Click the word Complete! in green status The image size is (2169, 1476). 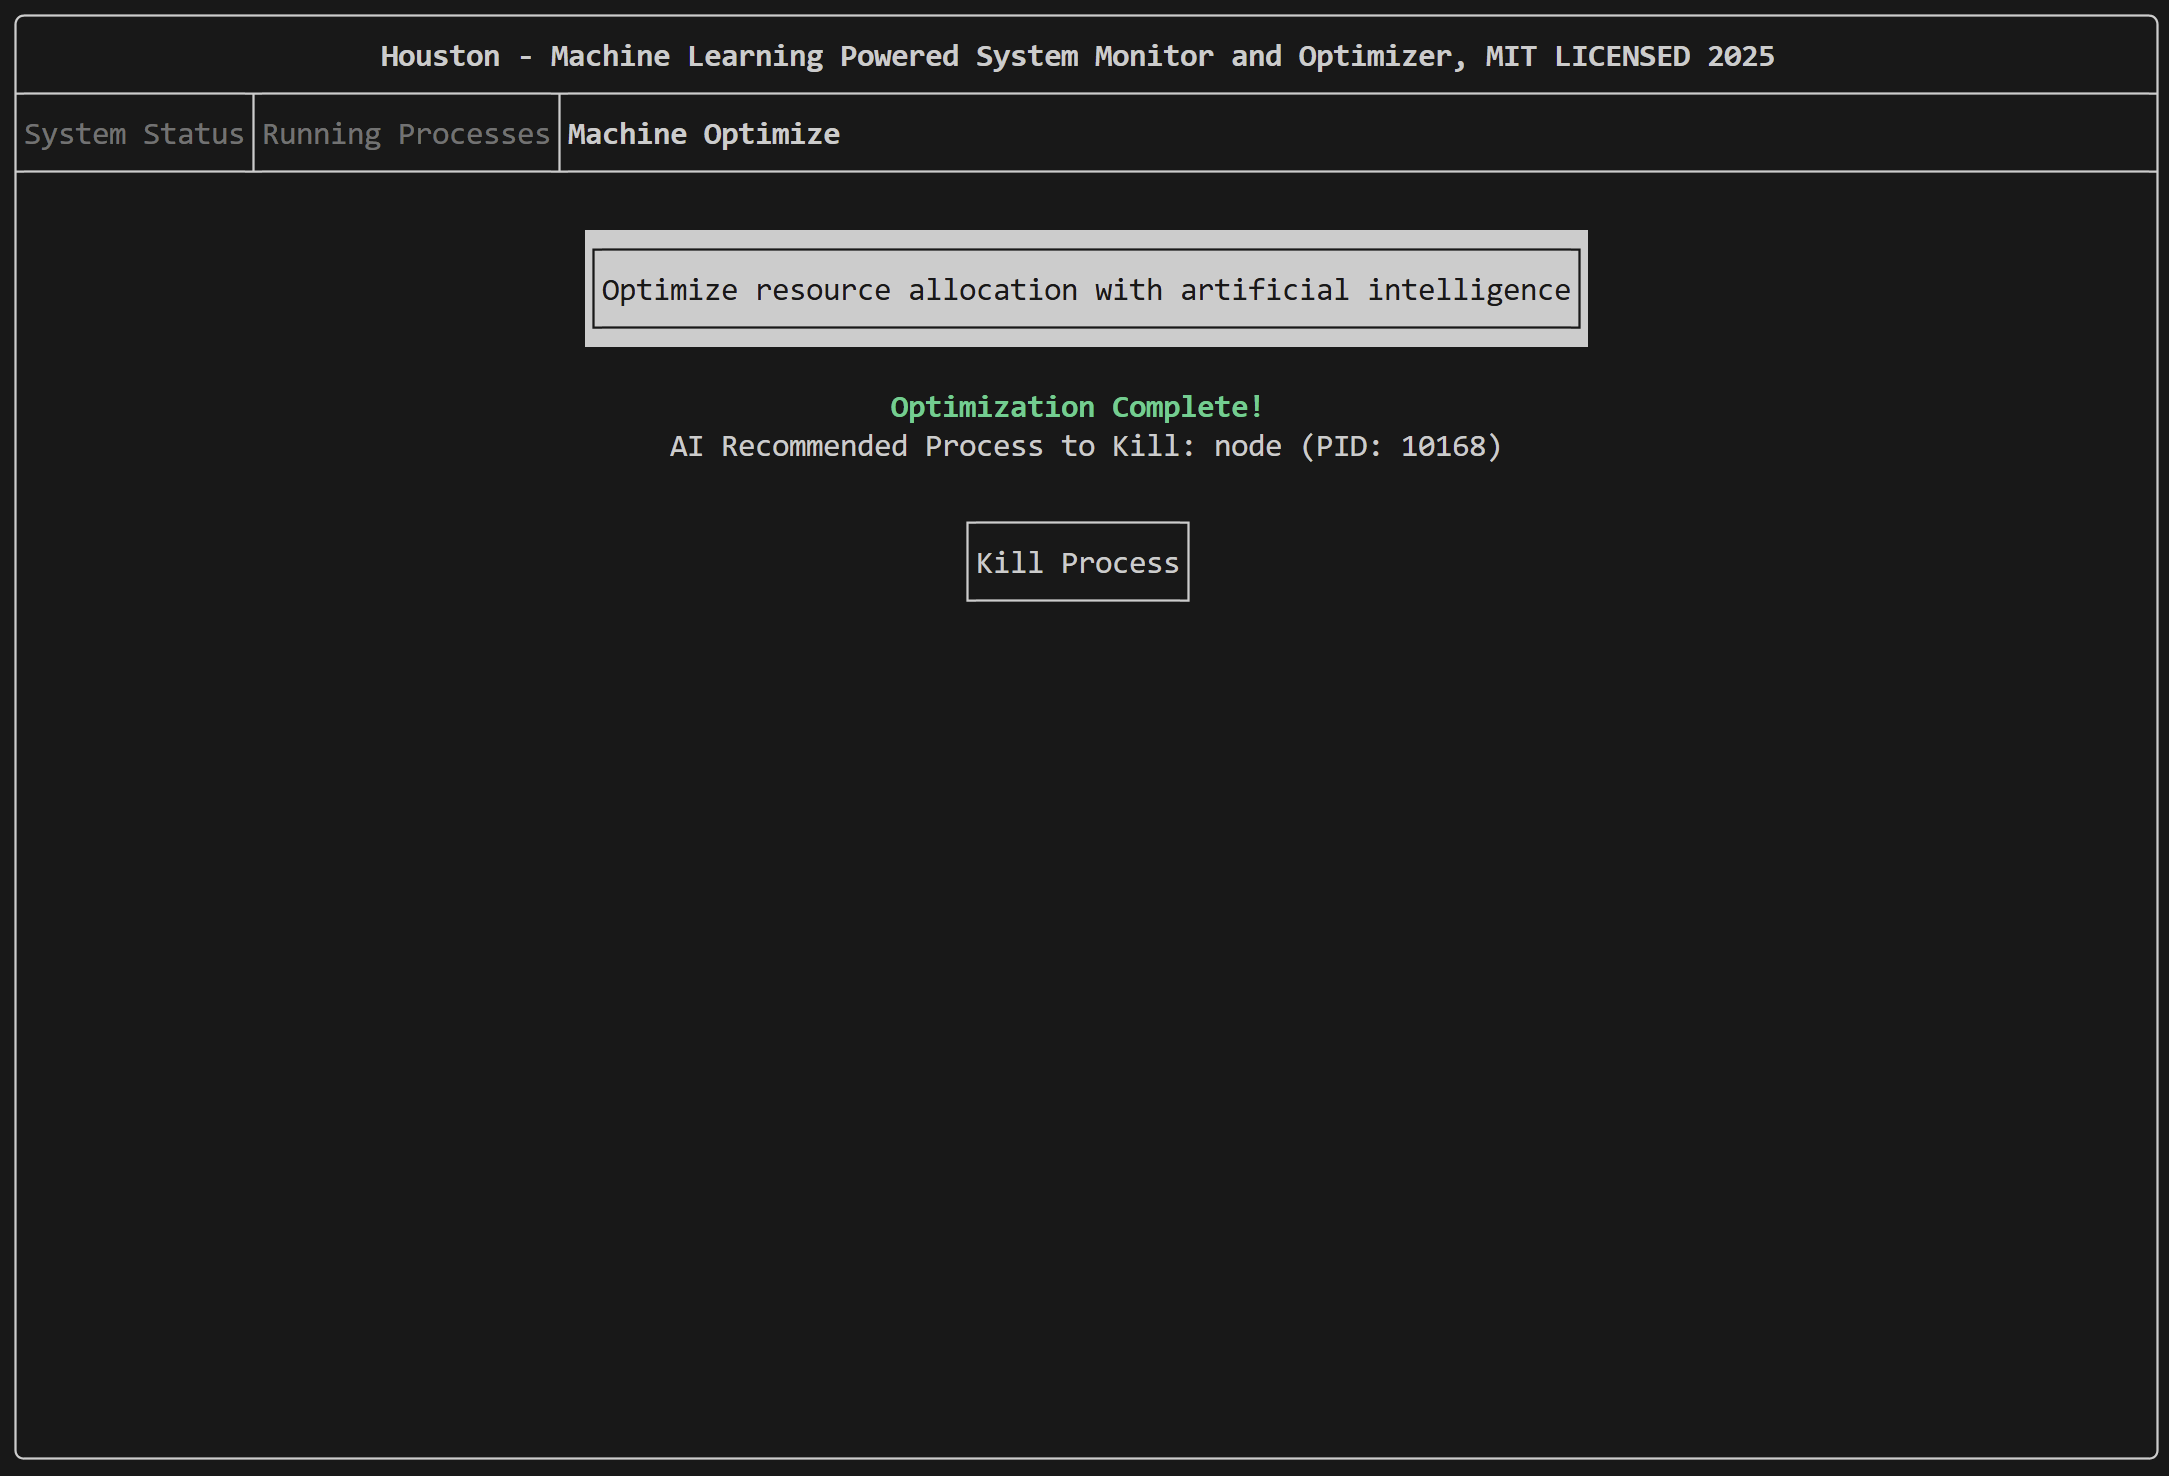coord(1187,407)
